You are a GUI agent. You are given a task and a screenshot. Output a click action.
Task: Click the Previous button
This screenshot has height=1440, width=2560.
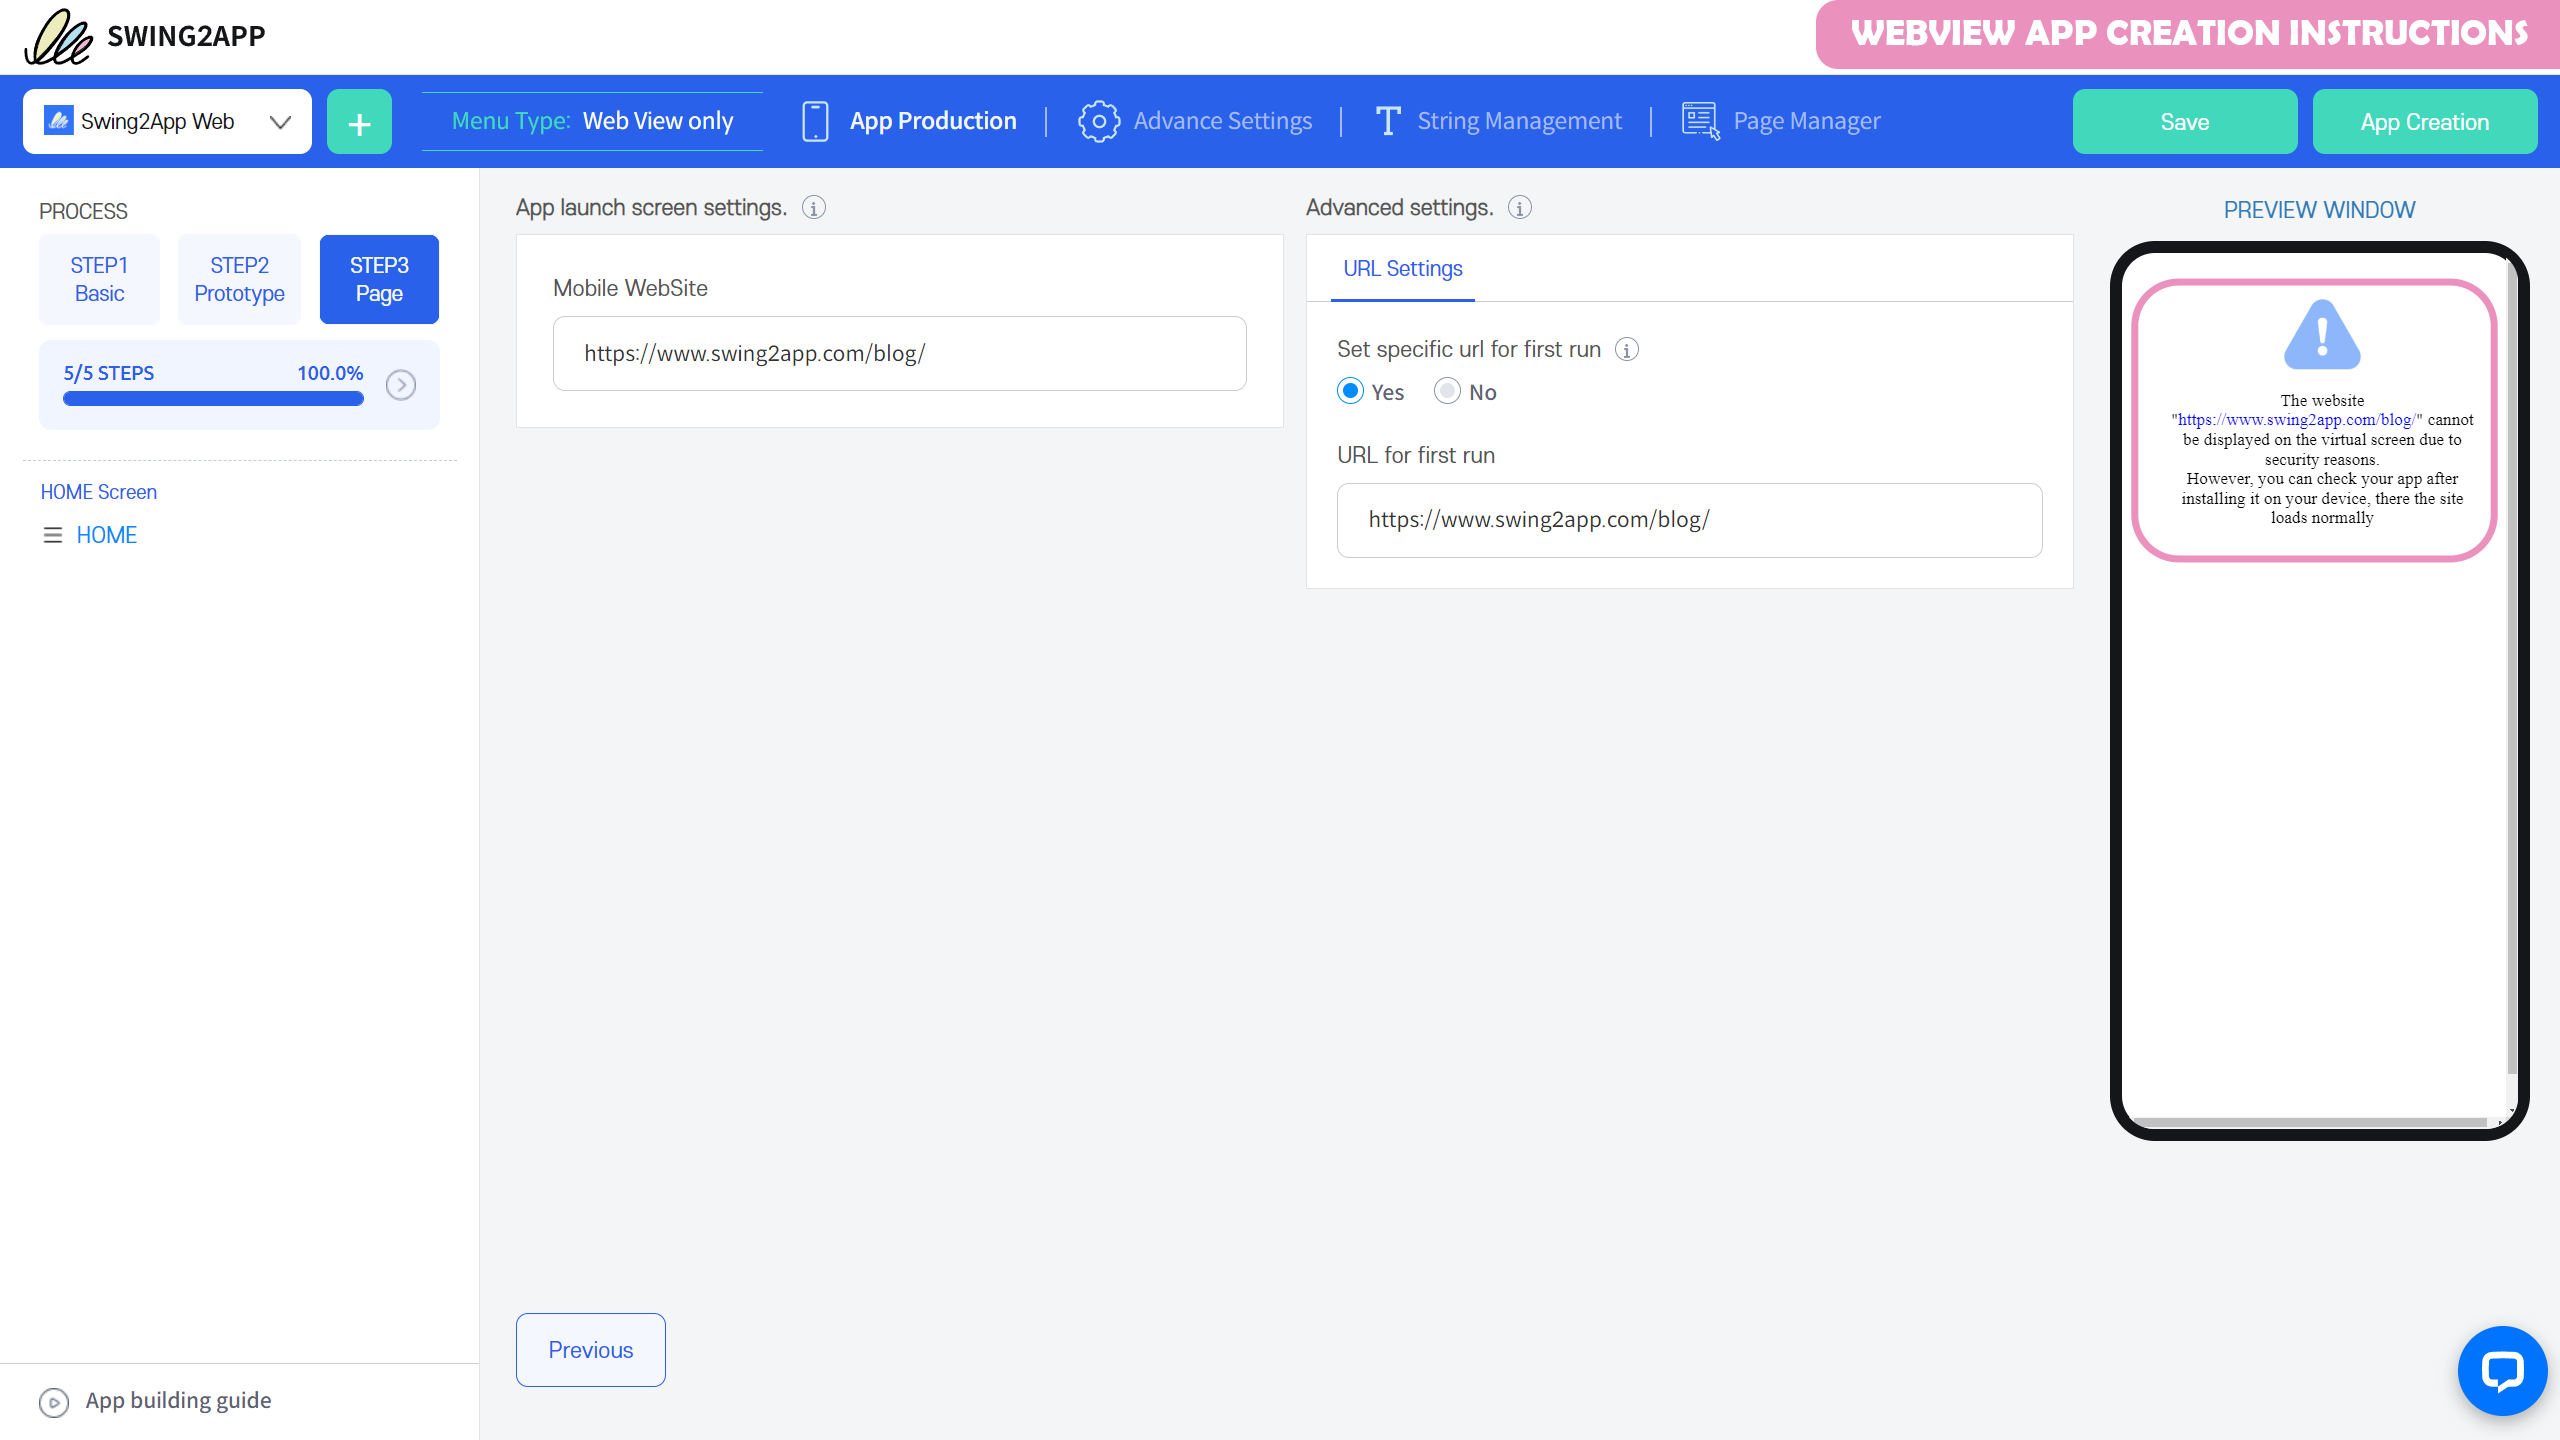(x=591, y=1350)
